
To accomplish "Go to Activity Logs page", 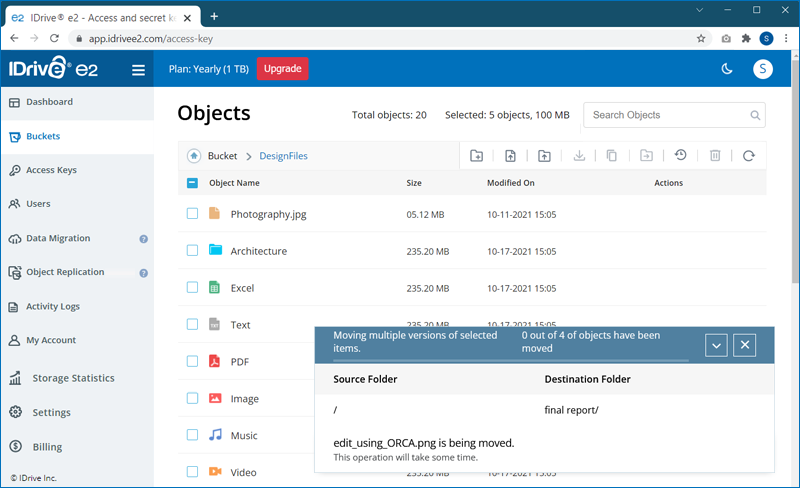I will 53,306.
